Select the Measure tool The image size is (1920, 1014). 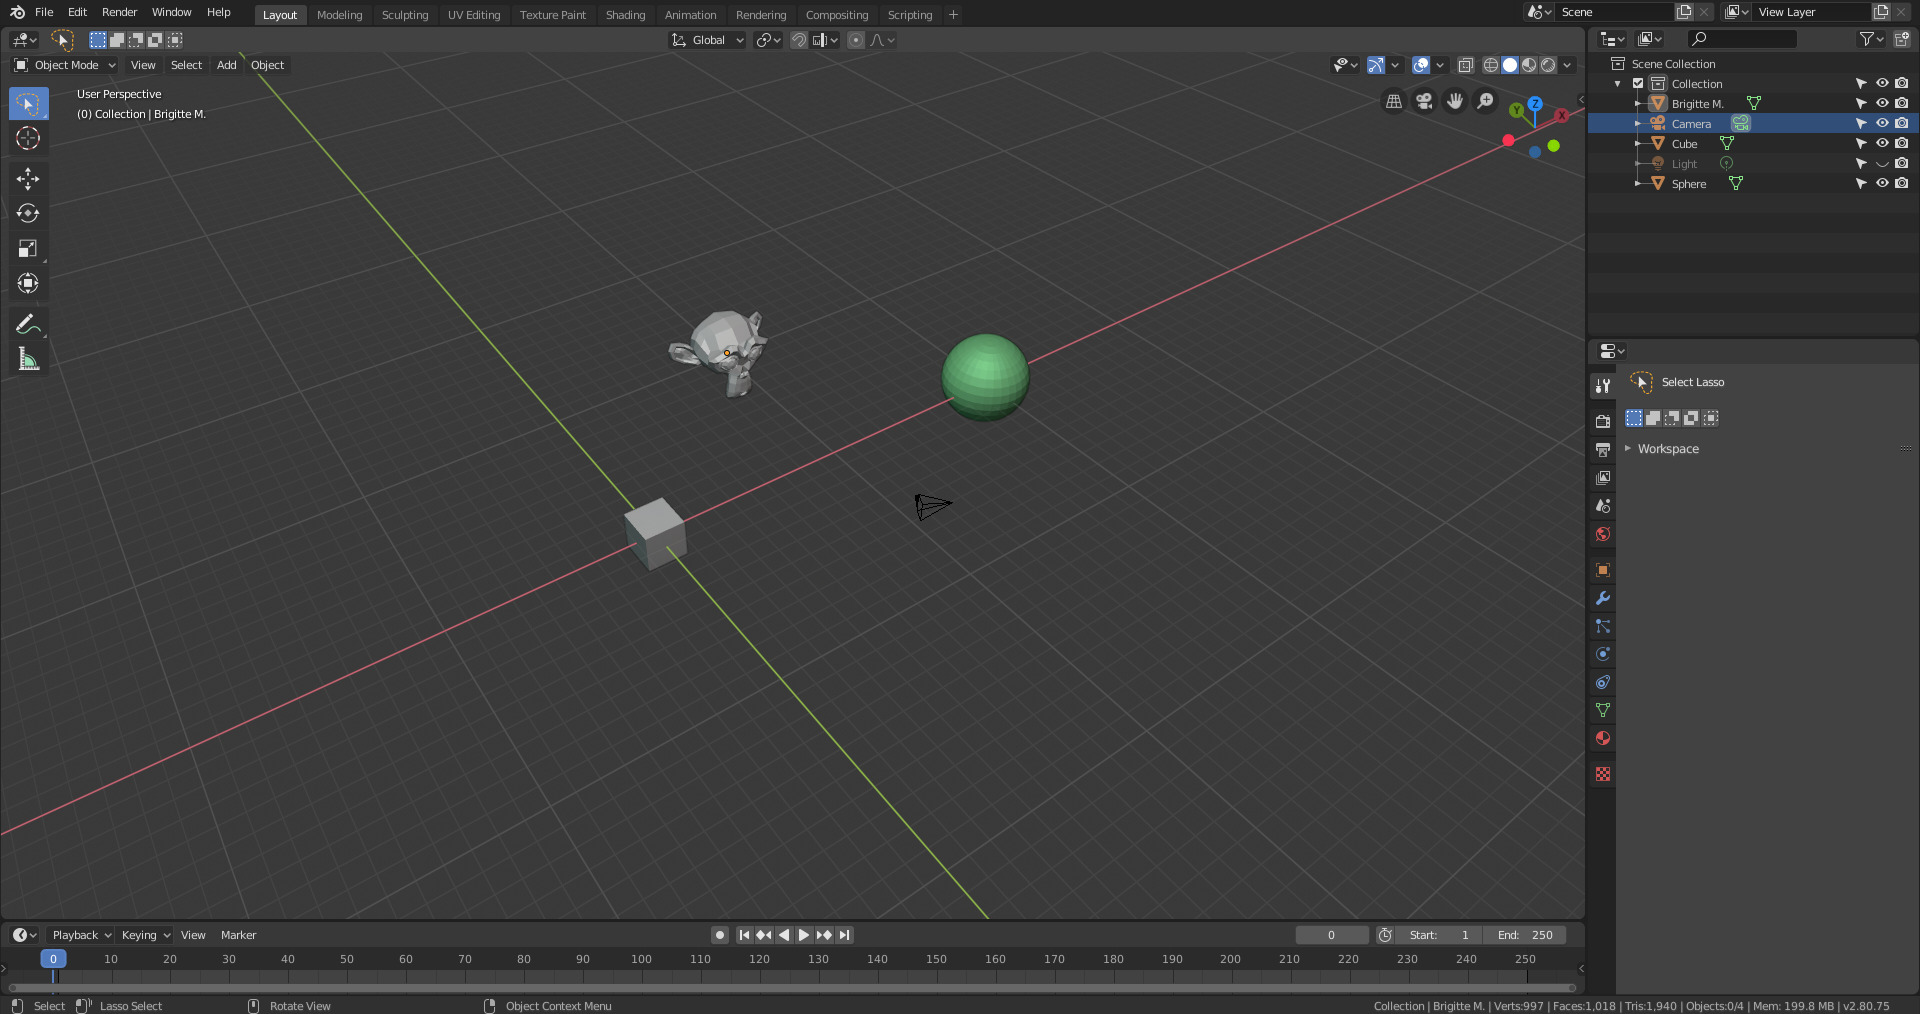tap(28, 360)
